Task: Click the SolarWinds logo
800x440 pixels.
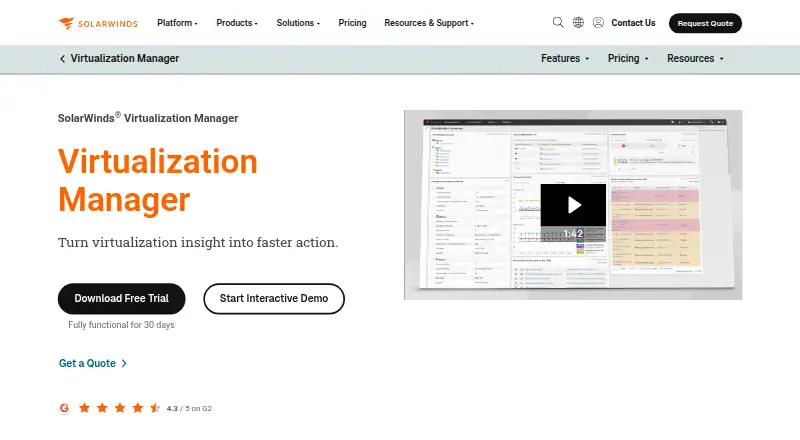Action: pos(98,23)
